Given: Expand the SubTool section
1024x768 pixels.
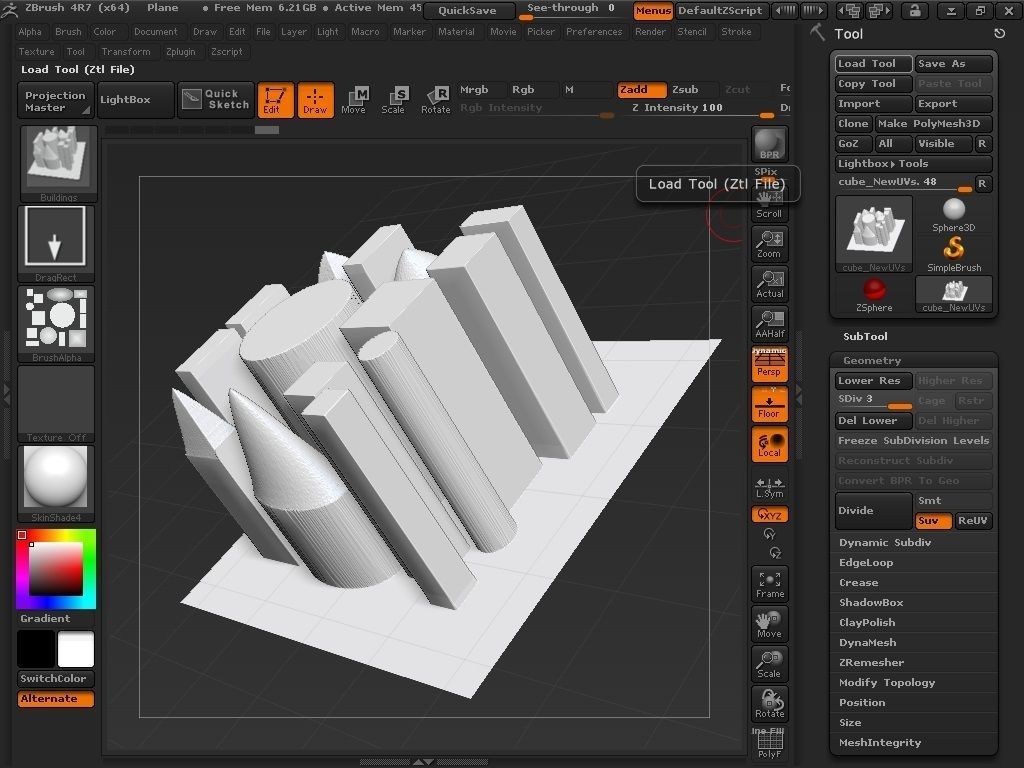Looking at the screenshot, I should [x=865, y=336].
